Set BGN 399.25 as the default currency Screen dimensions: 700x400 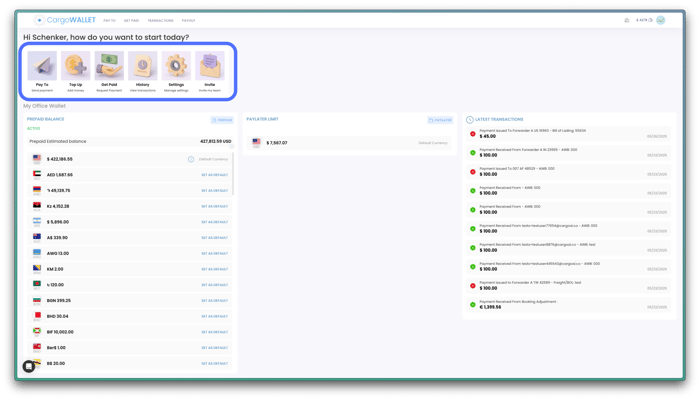click(215, 301)
